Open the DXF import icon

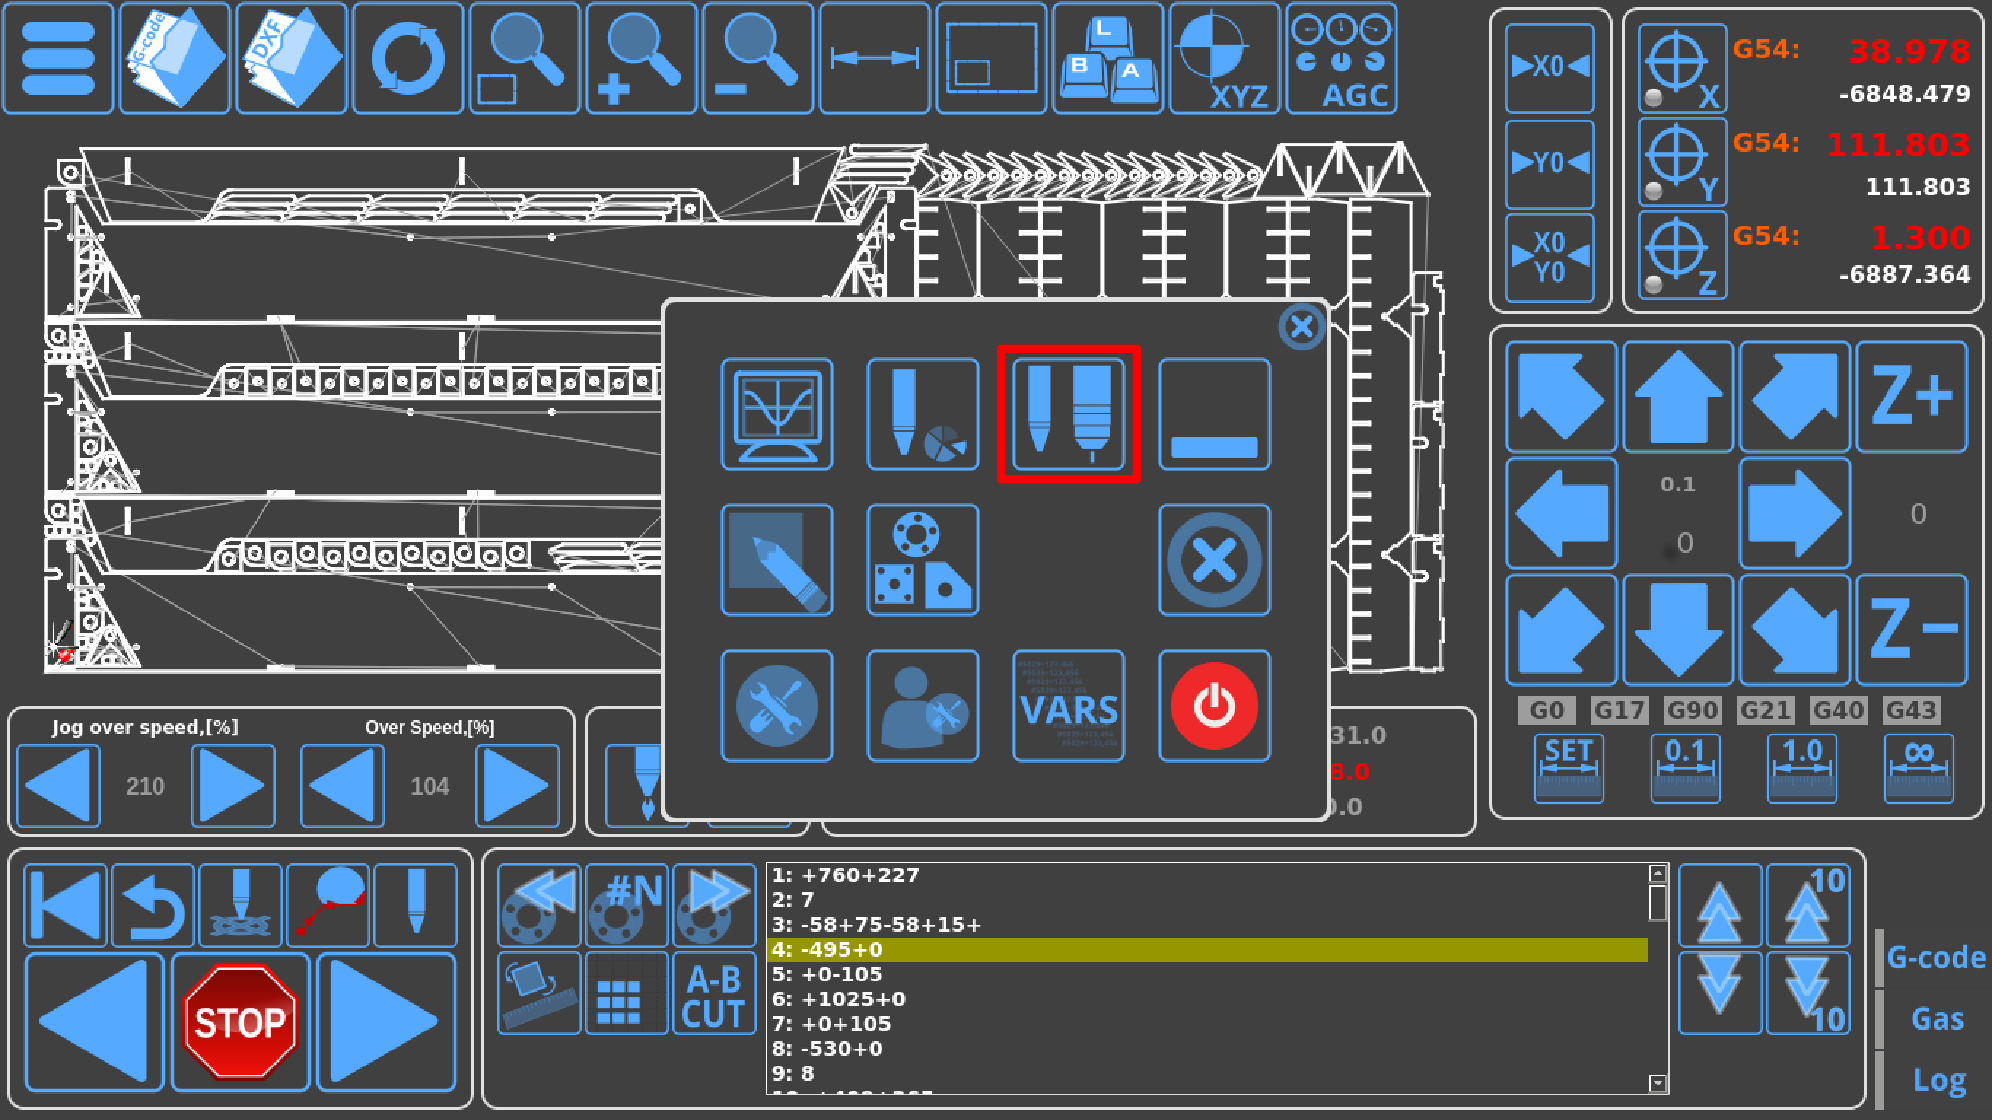pyautogui.click(x=291, y=58)
